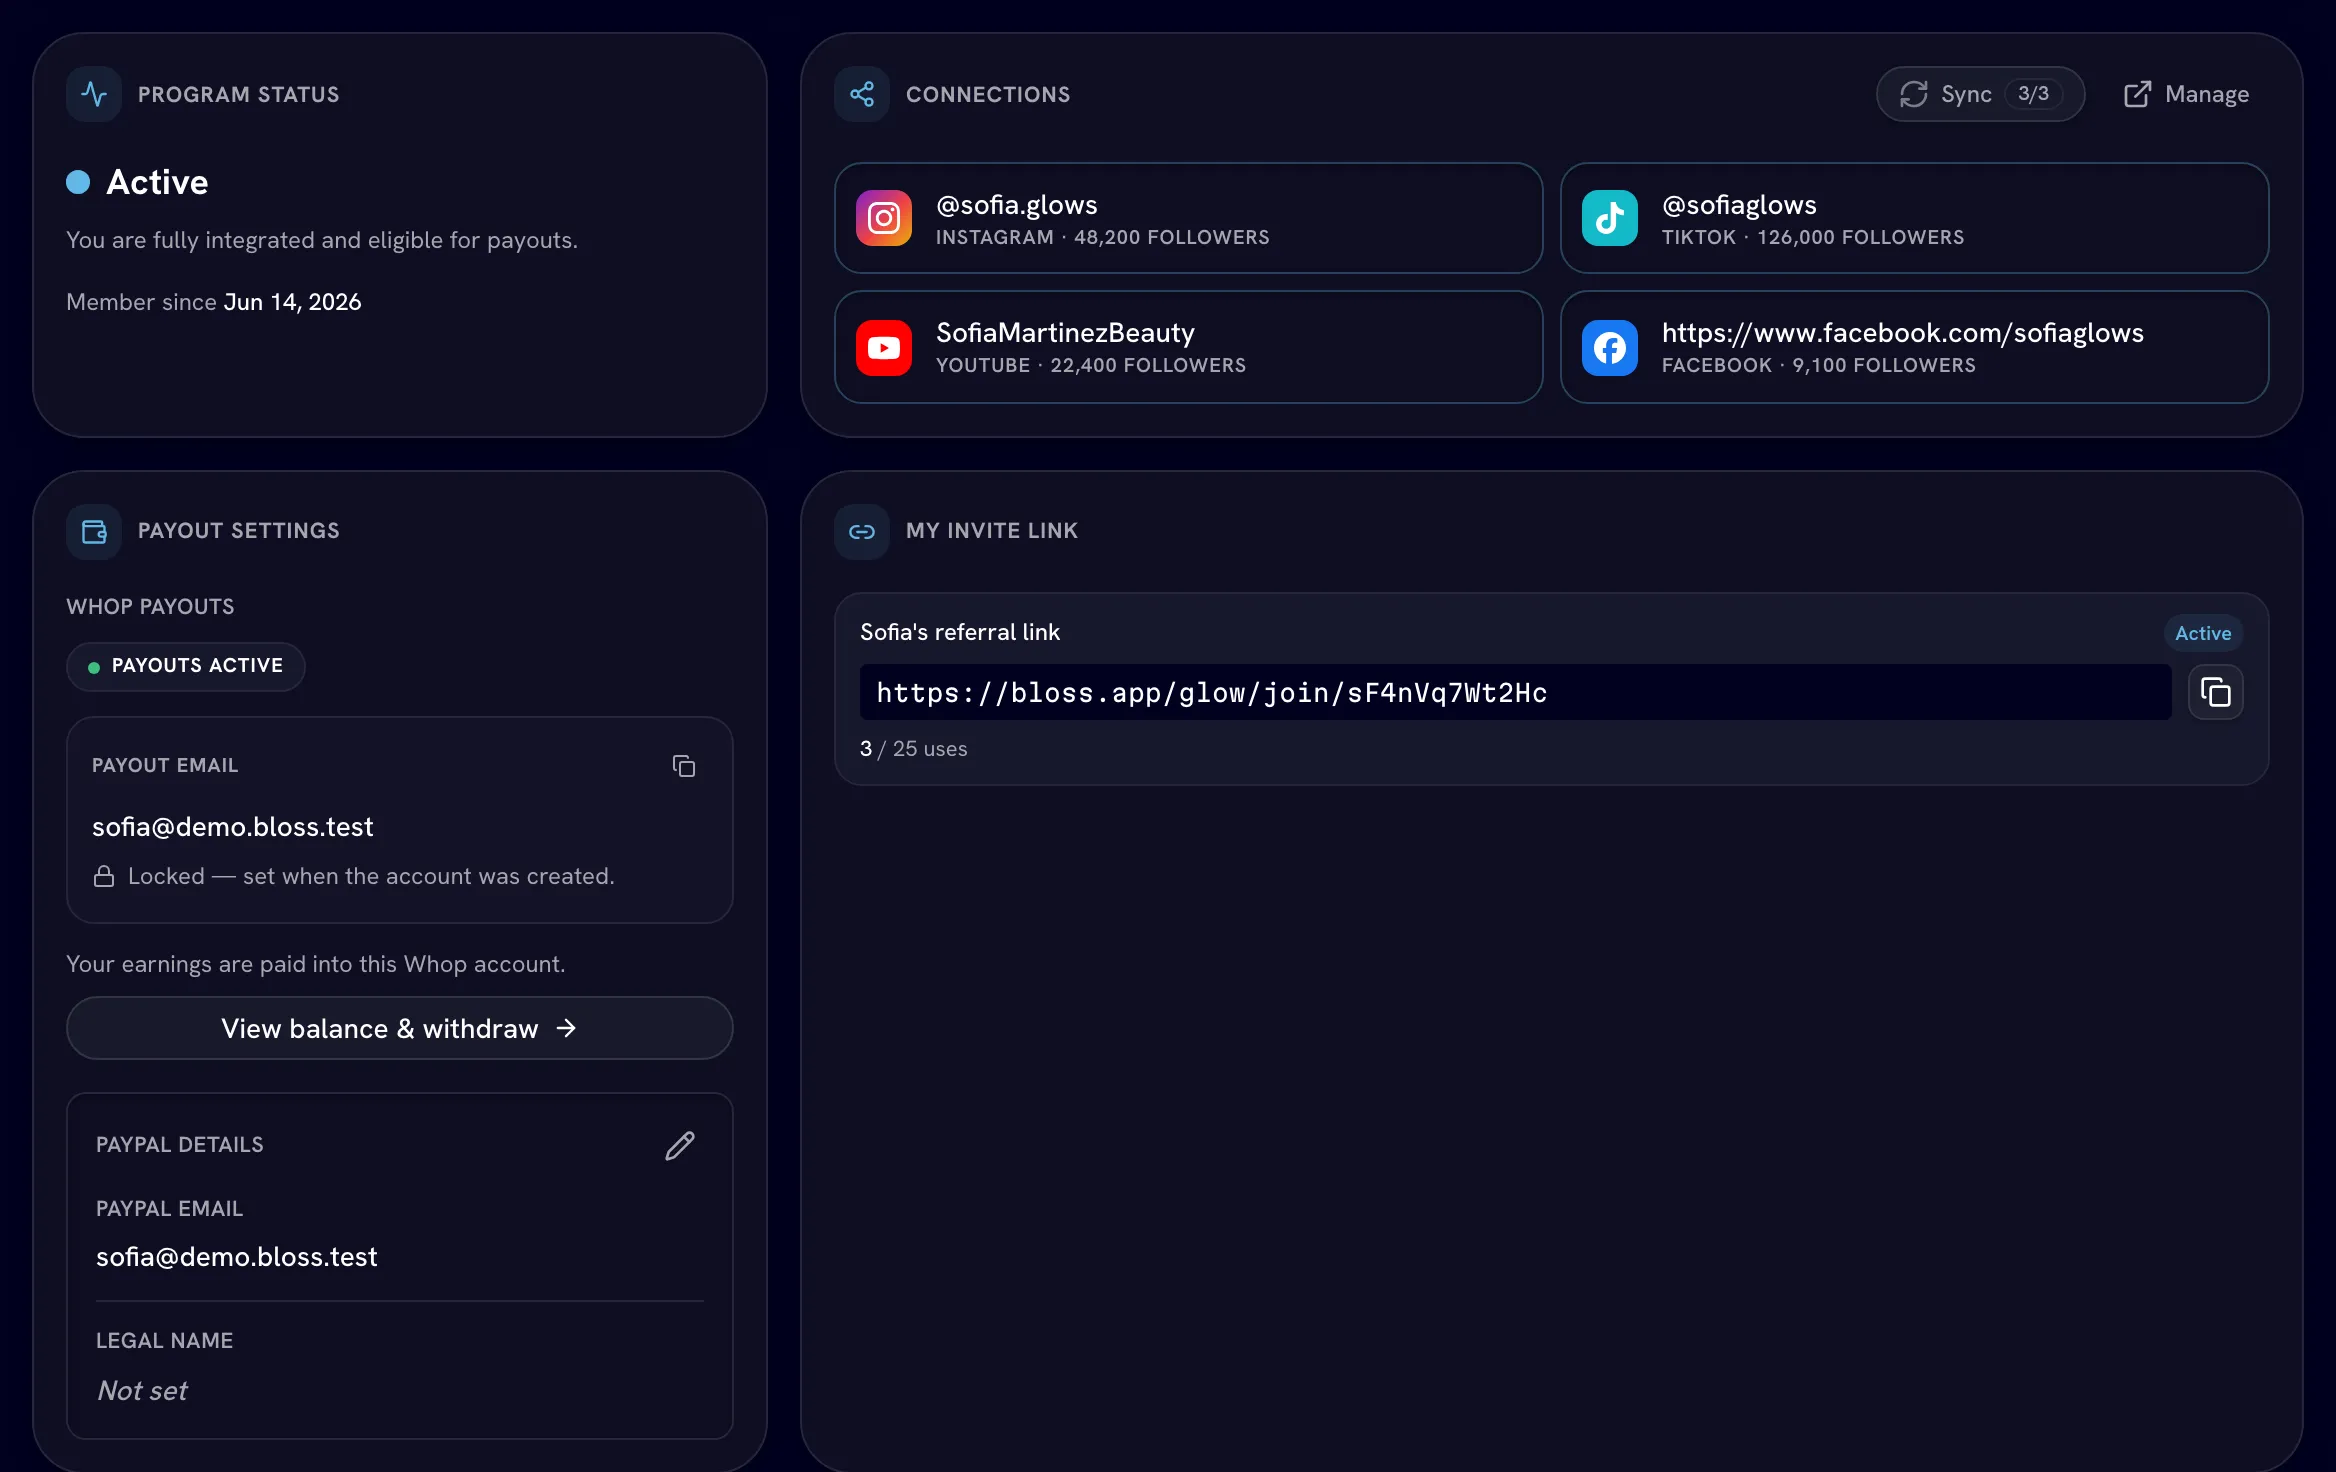This screenshot has height=1472, width=2336.
Task: Copy the referral link with copy icon
Action: click(2216, 692)
